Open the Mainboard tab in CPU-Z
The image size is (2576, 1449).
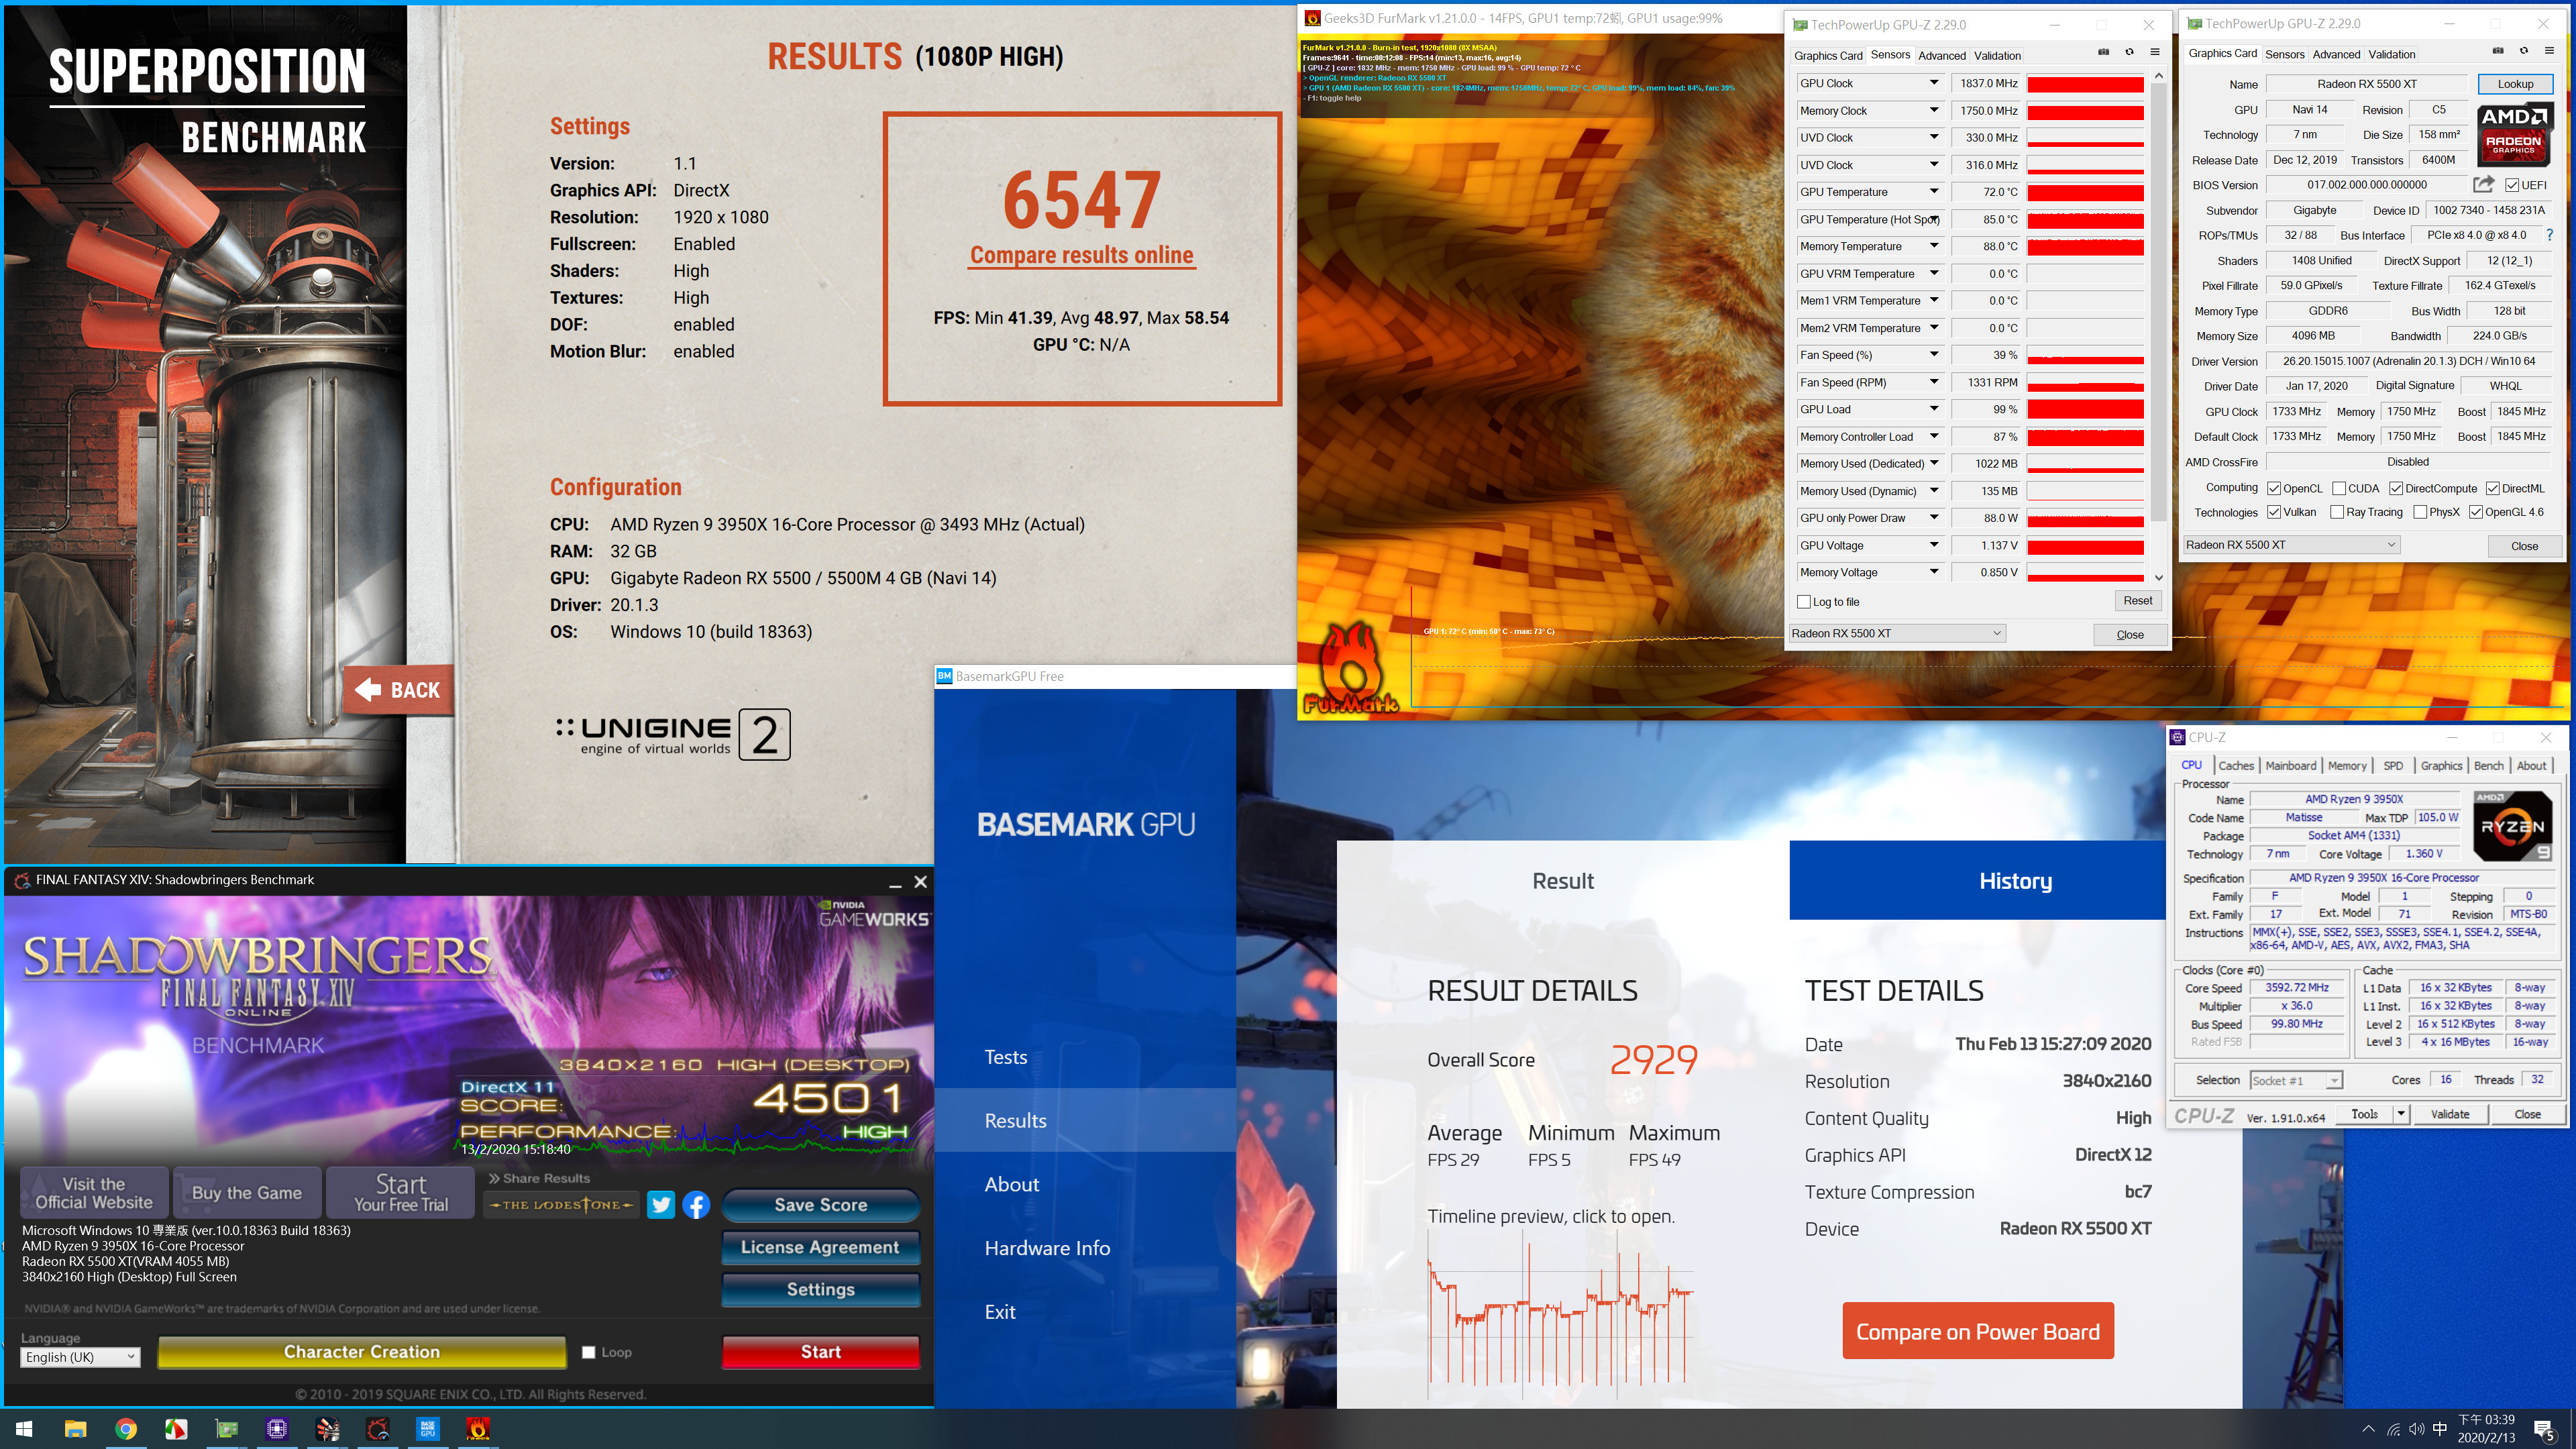[x=2290, y=765]
